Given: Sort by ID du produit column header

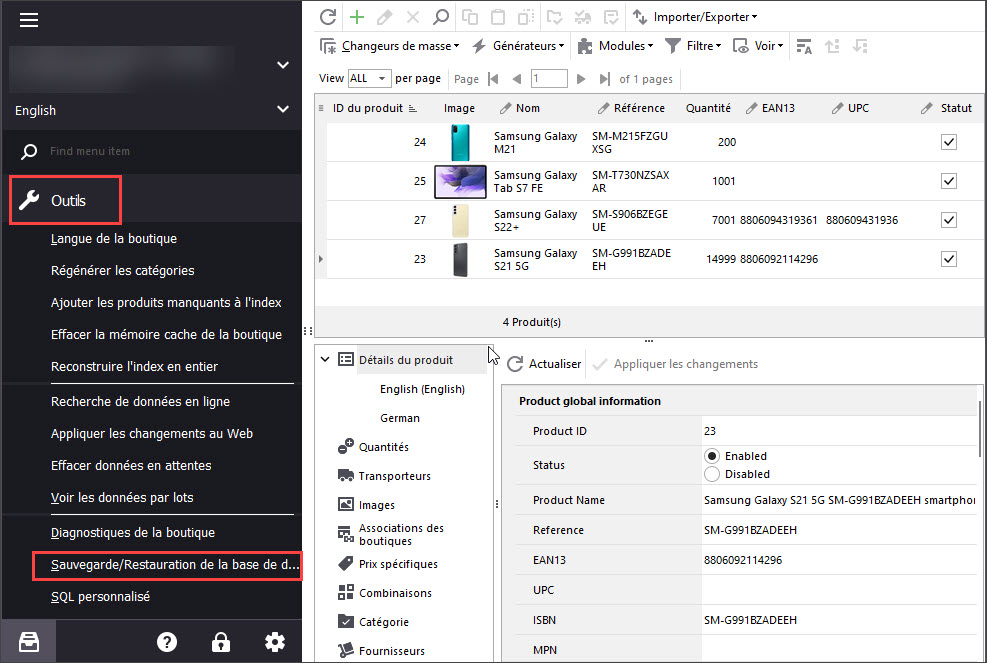Looking at the screenshot, I should (x=368, y=108).
